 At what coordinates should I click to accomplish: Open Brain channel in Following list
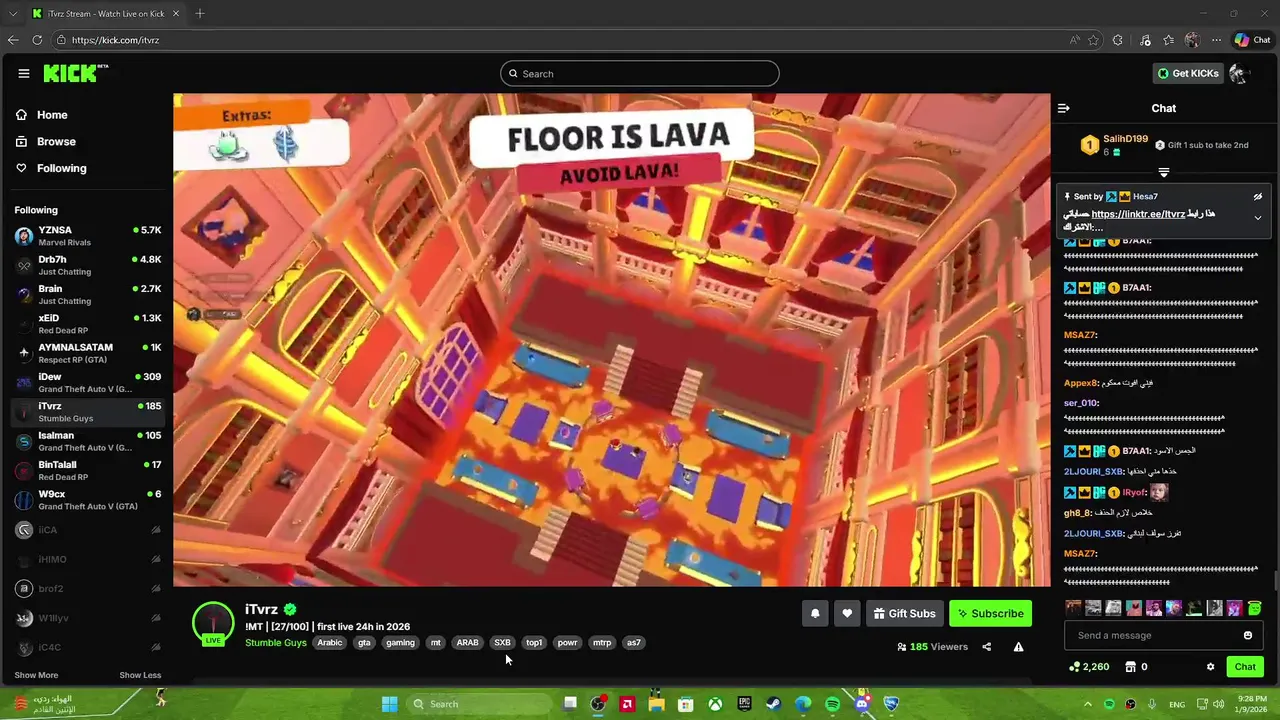pos(88,294)
